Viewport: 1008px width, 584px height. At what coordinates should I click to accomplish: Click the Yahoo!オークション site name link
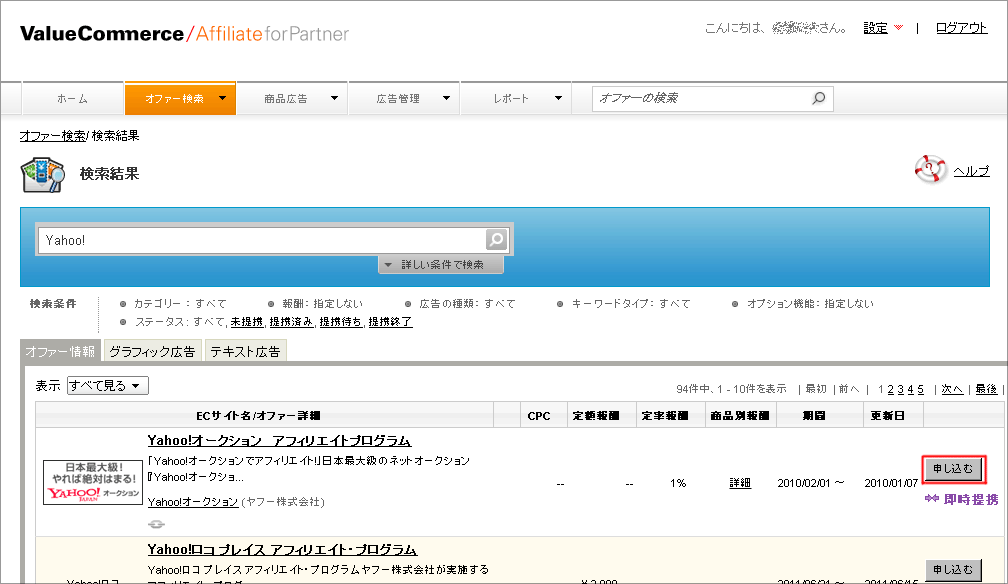[x=193, y=502]
